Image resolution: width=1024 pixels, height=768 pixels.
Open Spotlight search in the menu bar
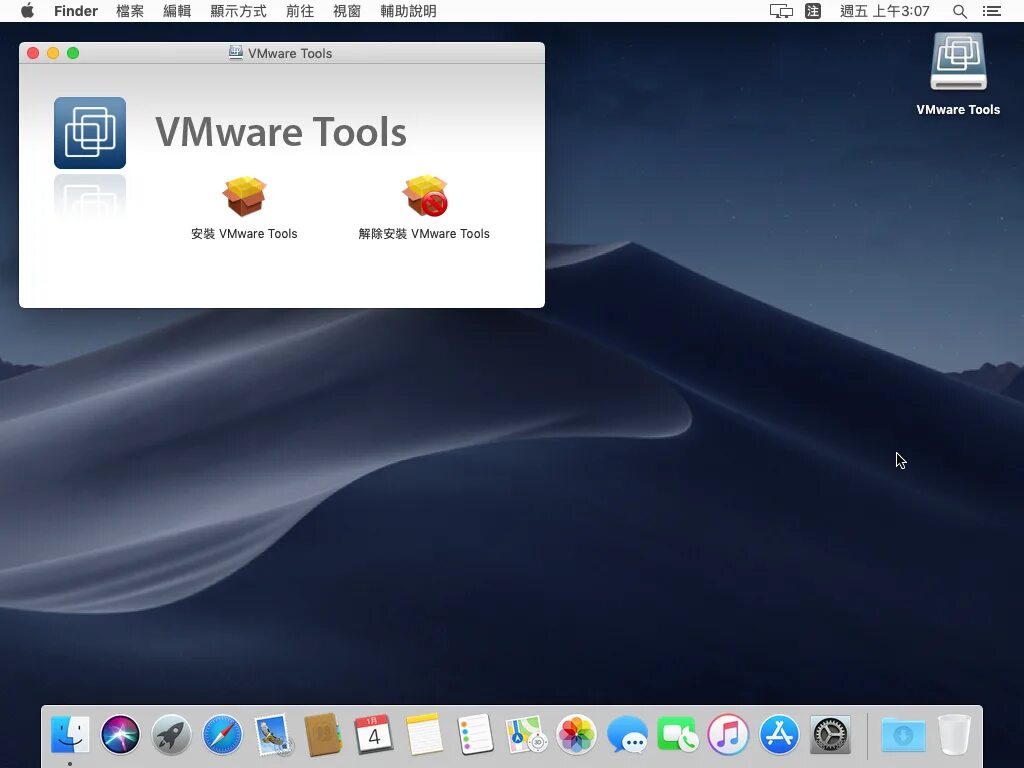(x=959, y=12)
